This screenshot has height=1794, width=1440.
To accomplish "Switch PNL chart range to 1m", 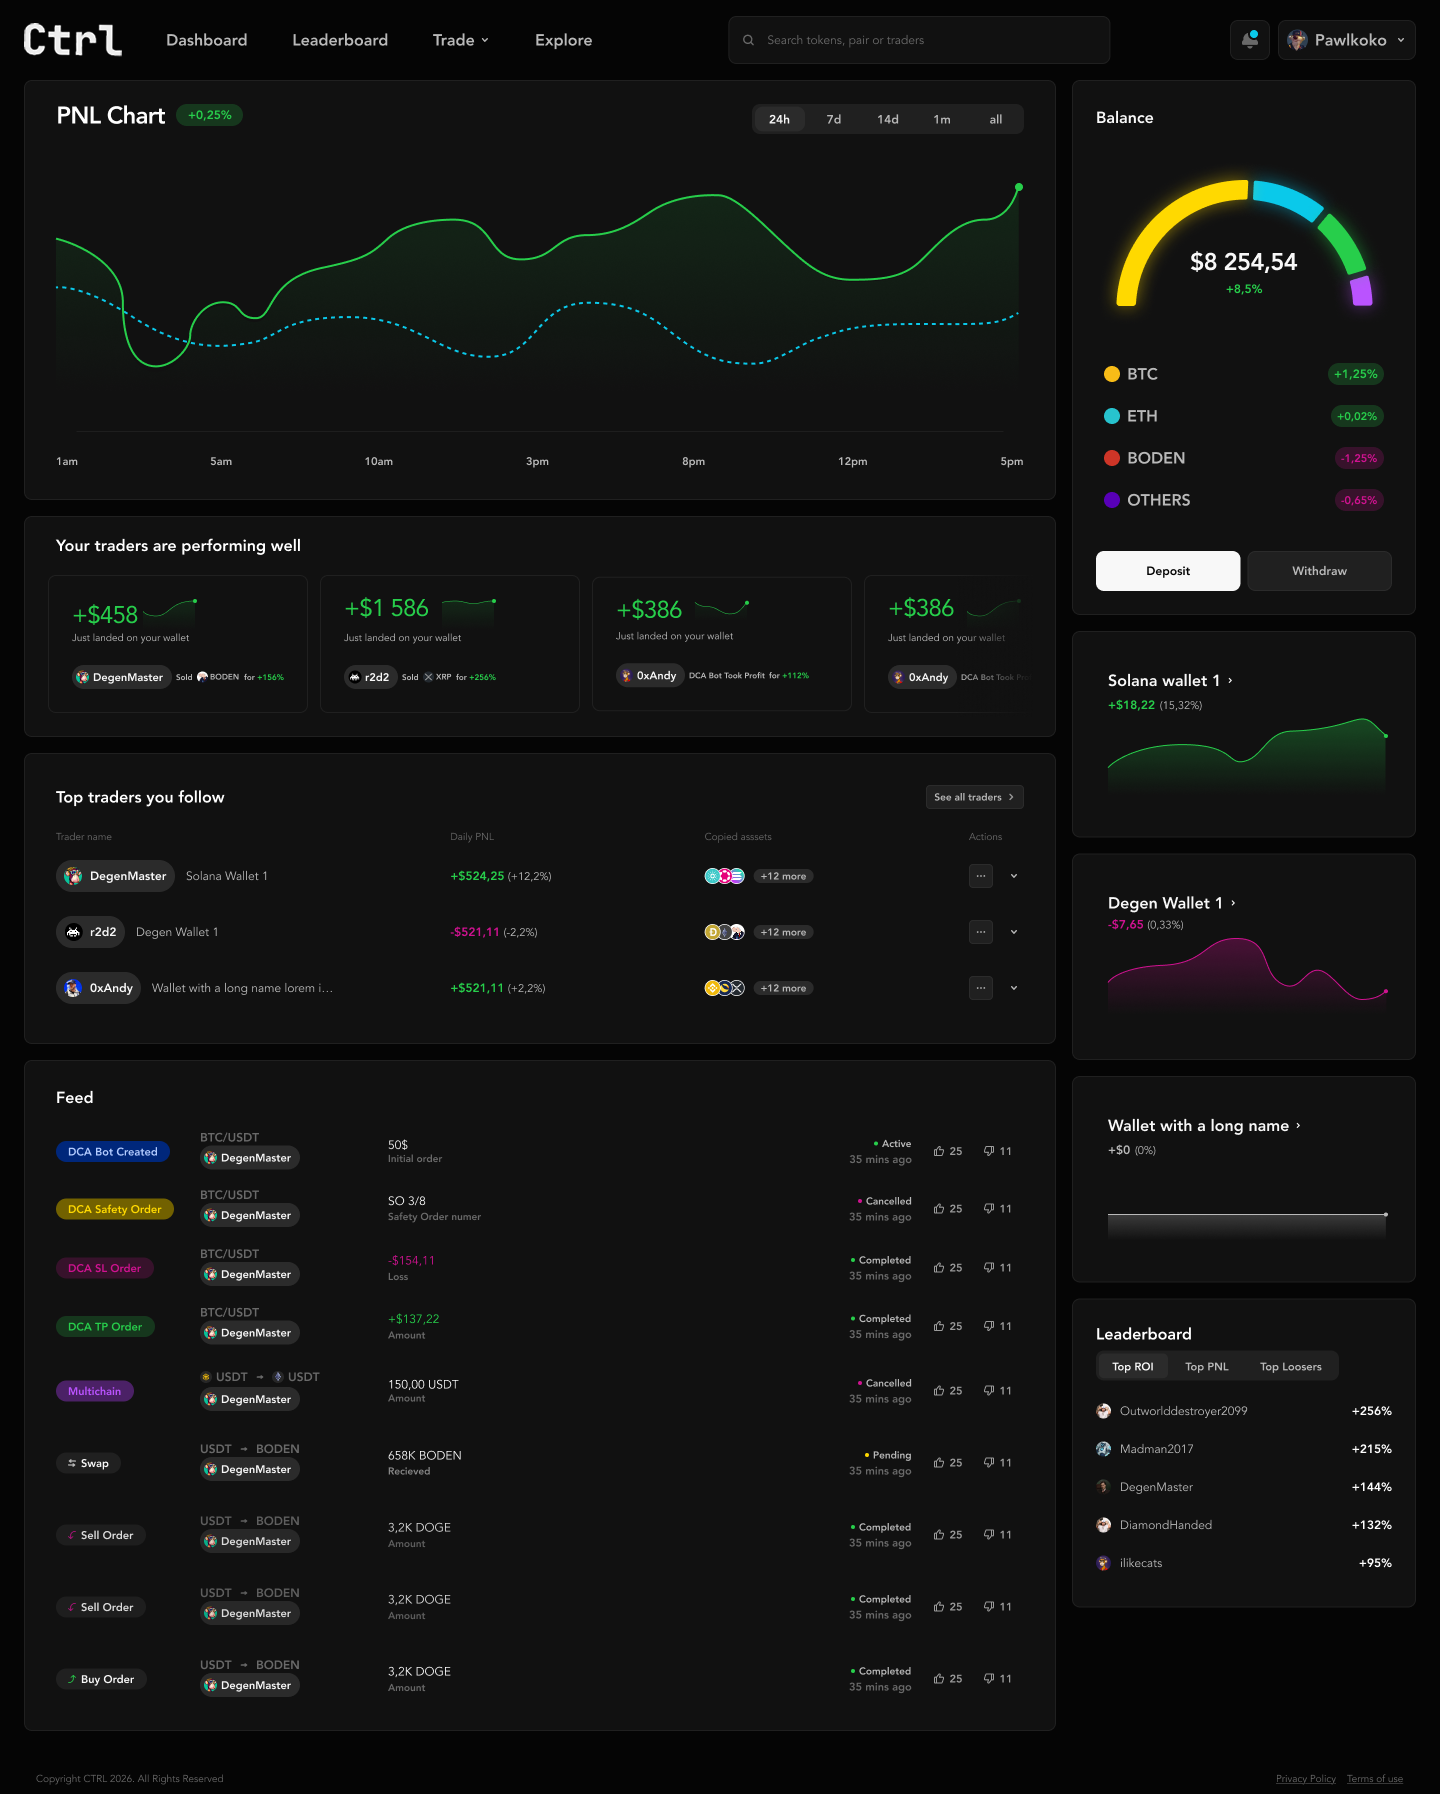I will pyautogui.click(x=942, y=119).
